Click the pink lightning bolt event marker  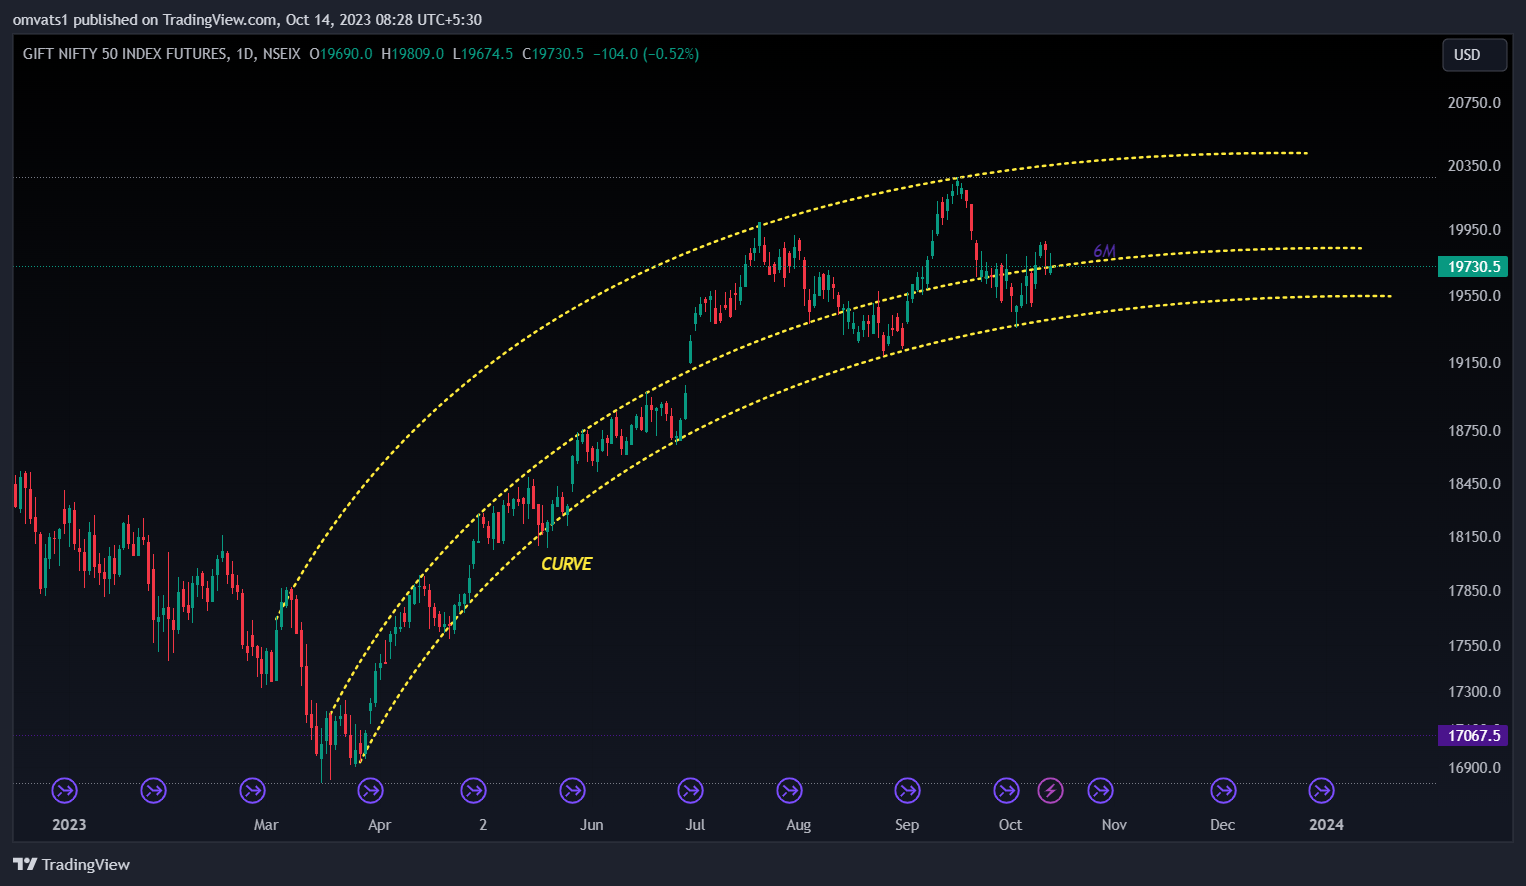point(1050,791)
